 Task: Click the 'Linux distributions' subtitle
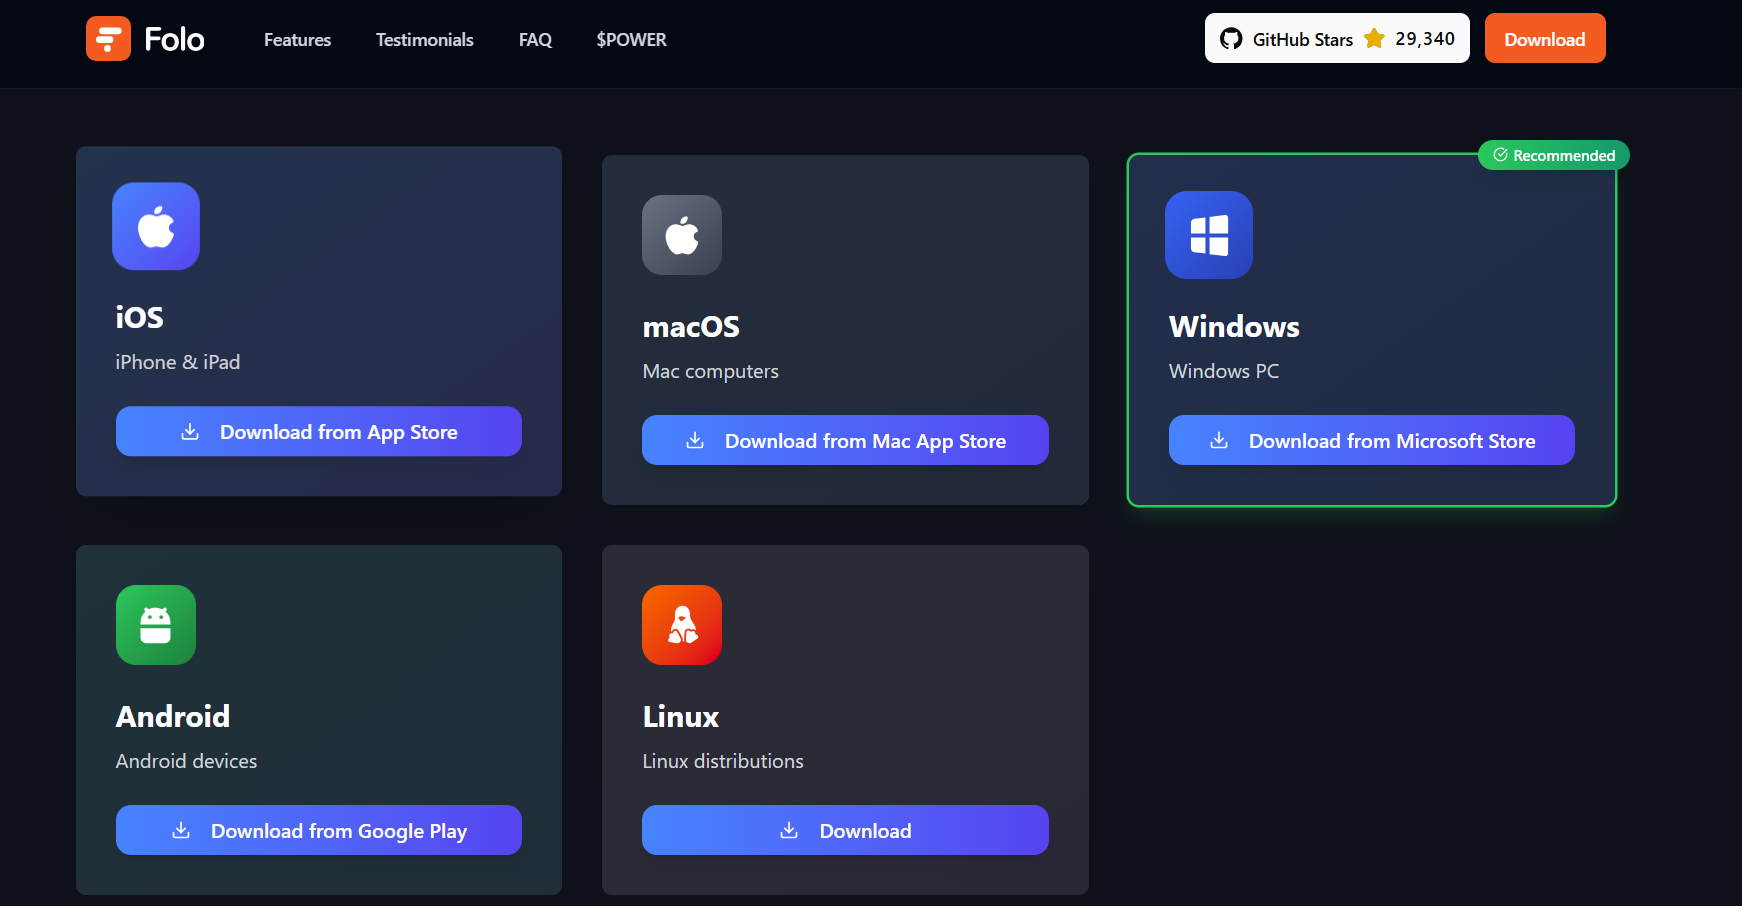point(723,761)
